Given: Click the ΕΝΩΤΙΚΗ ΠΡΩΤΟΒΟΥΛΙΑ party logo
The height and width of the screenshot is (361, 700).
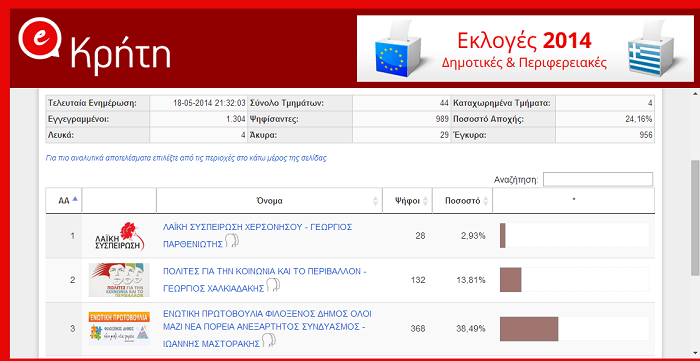Looking at the screenshot, I should 119,328.
